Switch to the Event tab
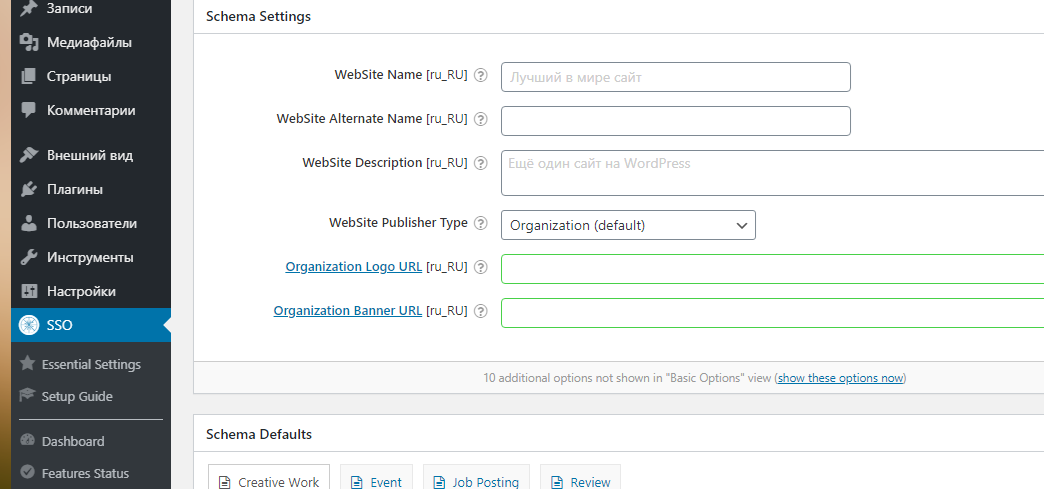This screenshot has width=1044, height=489. [x=376, y=477]
